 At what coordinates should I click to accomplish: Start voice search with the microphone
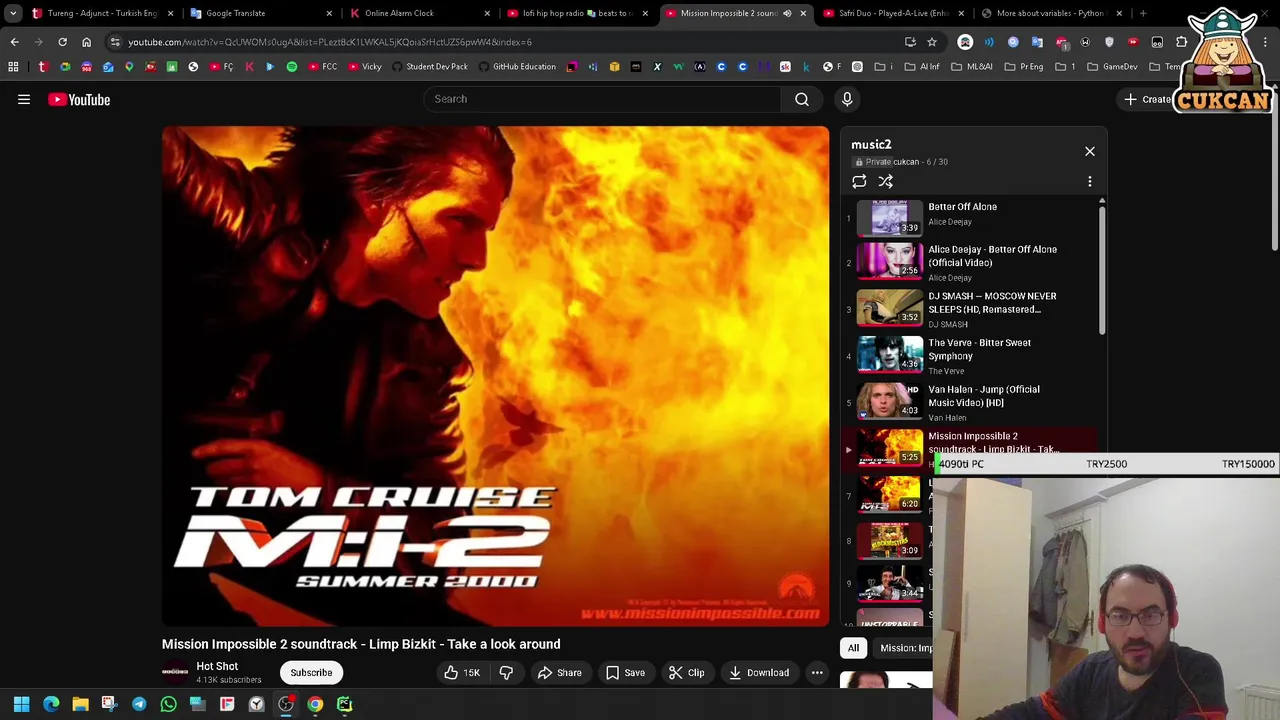pyautogui.click(x=847, y=99)
